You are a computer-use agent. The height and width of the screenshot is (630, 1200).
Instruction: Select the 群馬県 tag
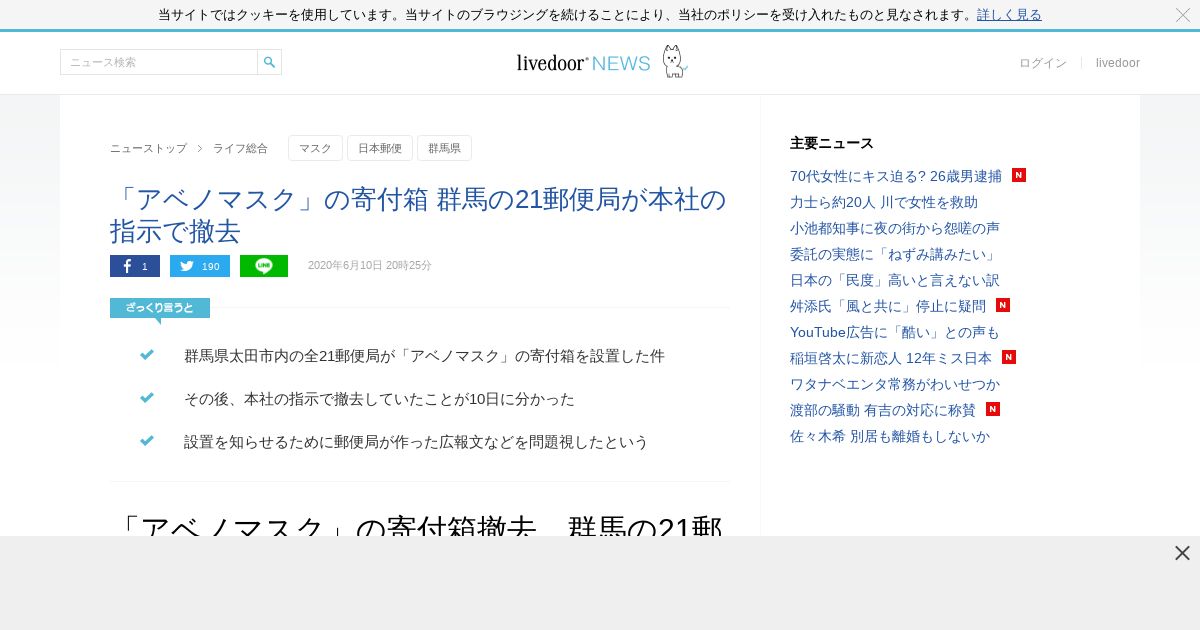[x=444, y=148]
